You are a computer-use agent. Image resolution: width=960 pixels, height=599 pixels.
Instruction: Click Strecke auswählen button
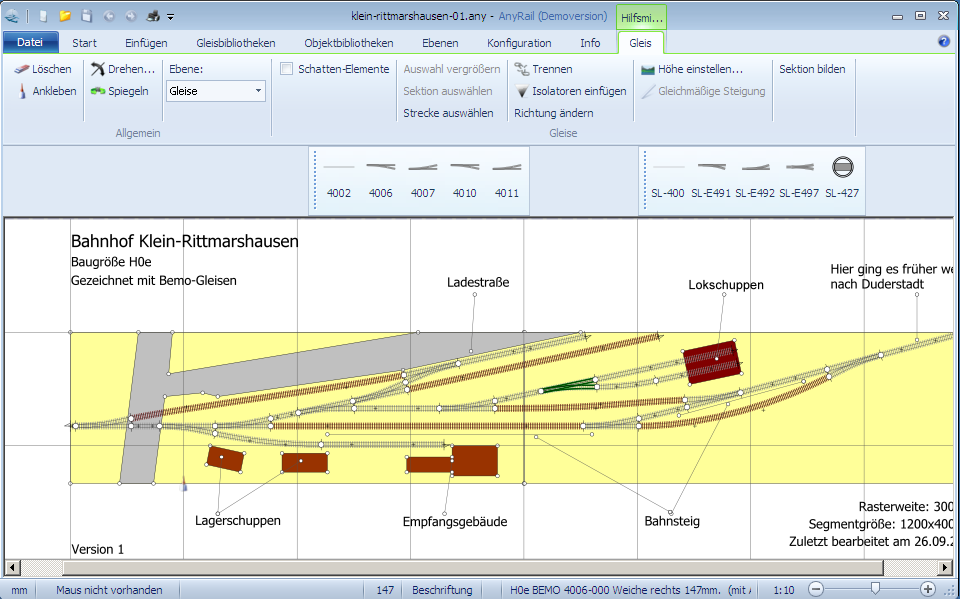pyautogui.click(x=448, y=113)
